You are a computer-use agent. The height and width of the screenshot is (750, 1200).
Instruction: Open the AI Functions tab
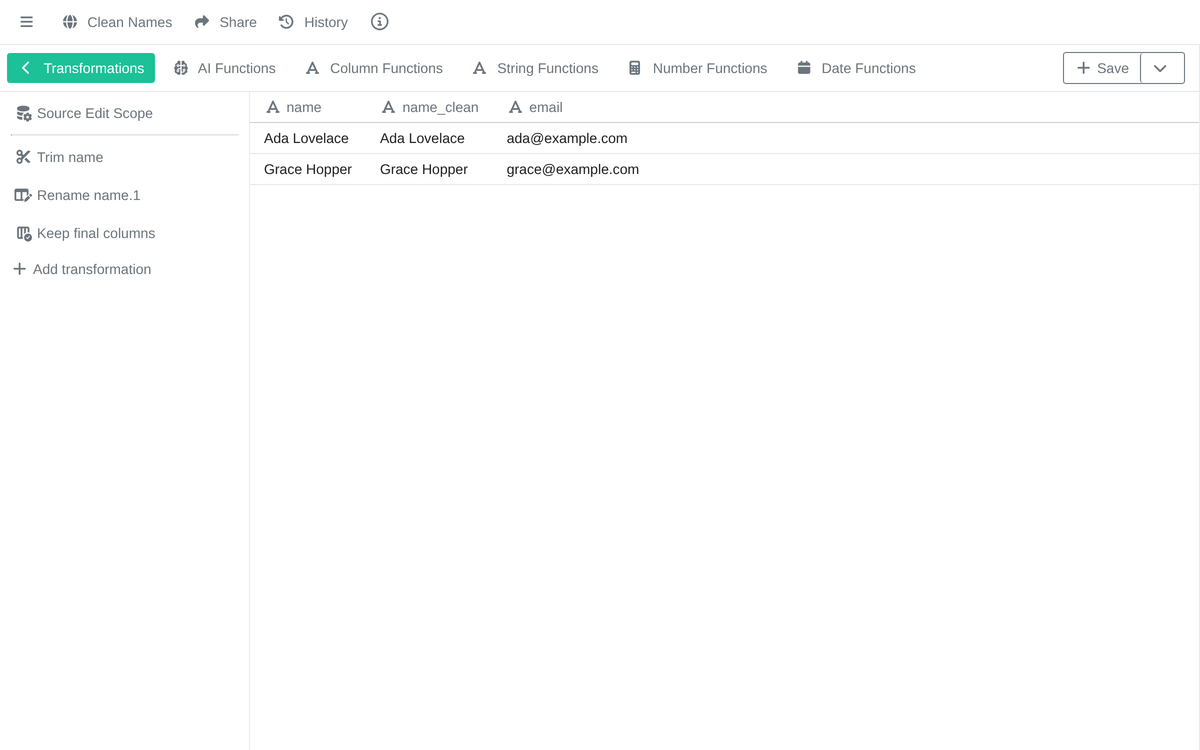224,68
